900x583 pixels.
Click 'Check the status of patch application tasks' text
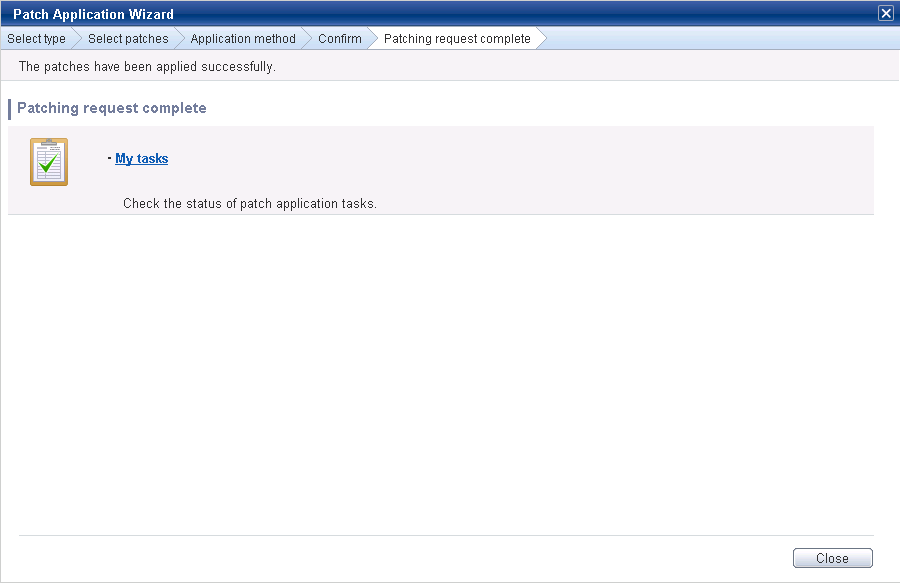(250, 204)
